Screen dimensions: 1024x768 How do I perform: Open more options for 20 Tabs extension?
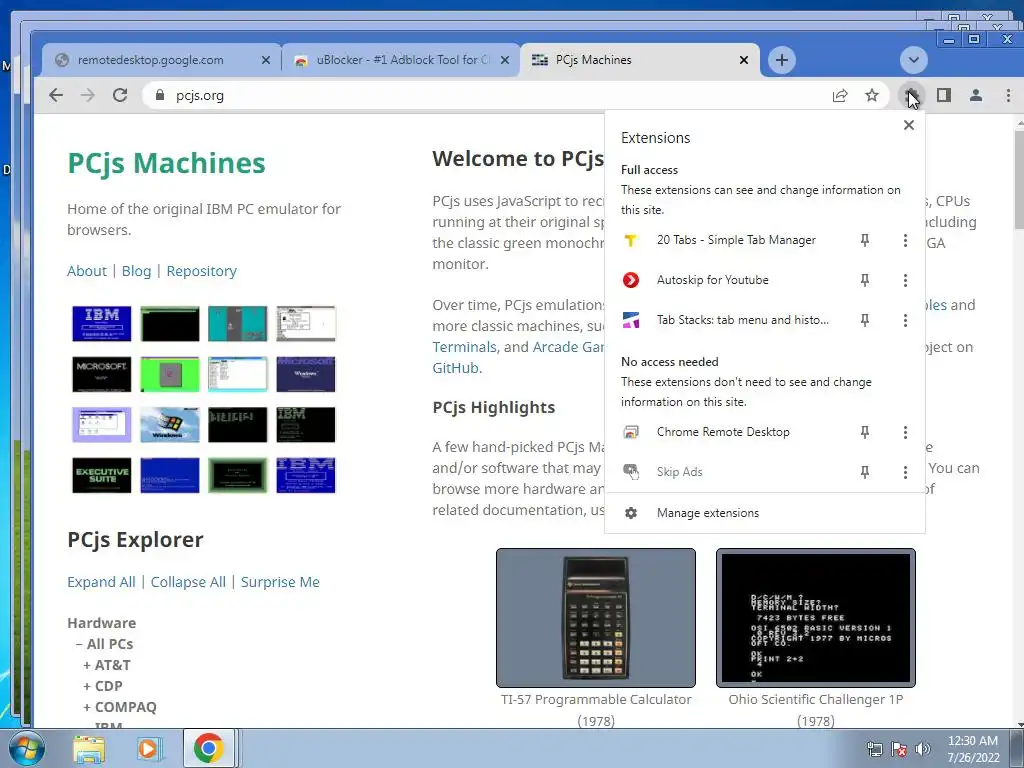905,240
